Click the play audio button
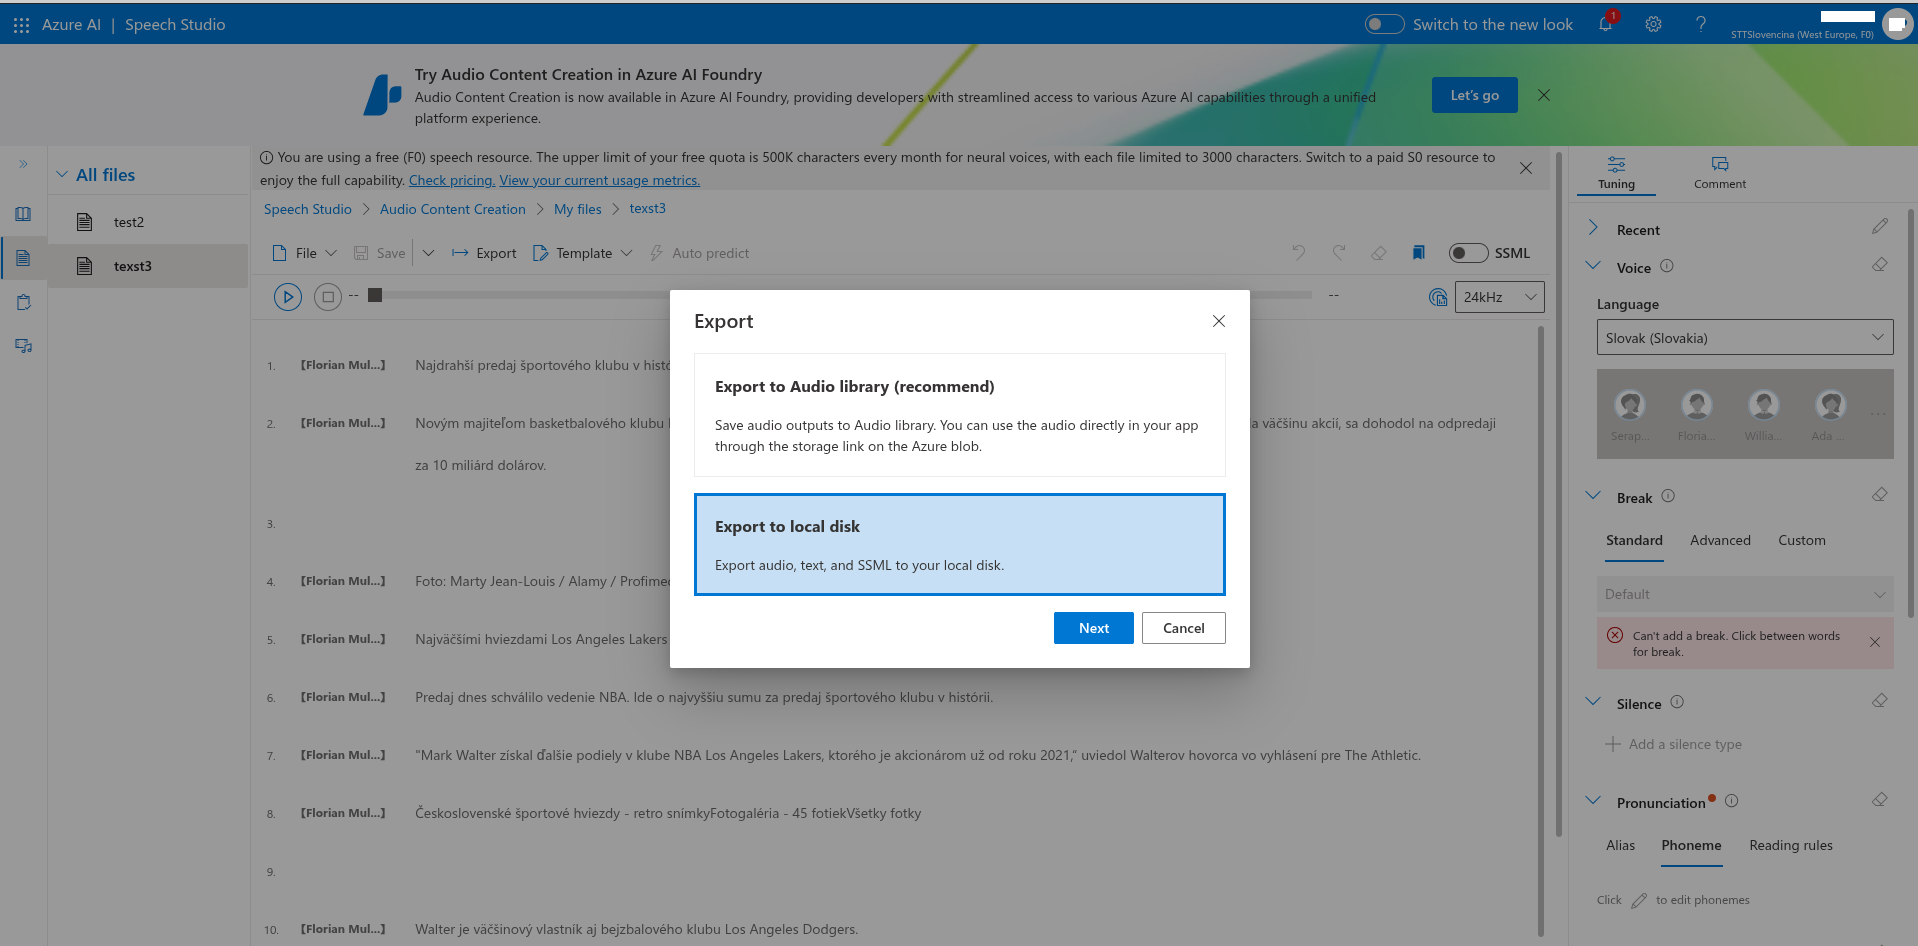Screen dimensions: 1918x946 (x=288, y=297)
